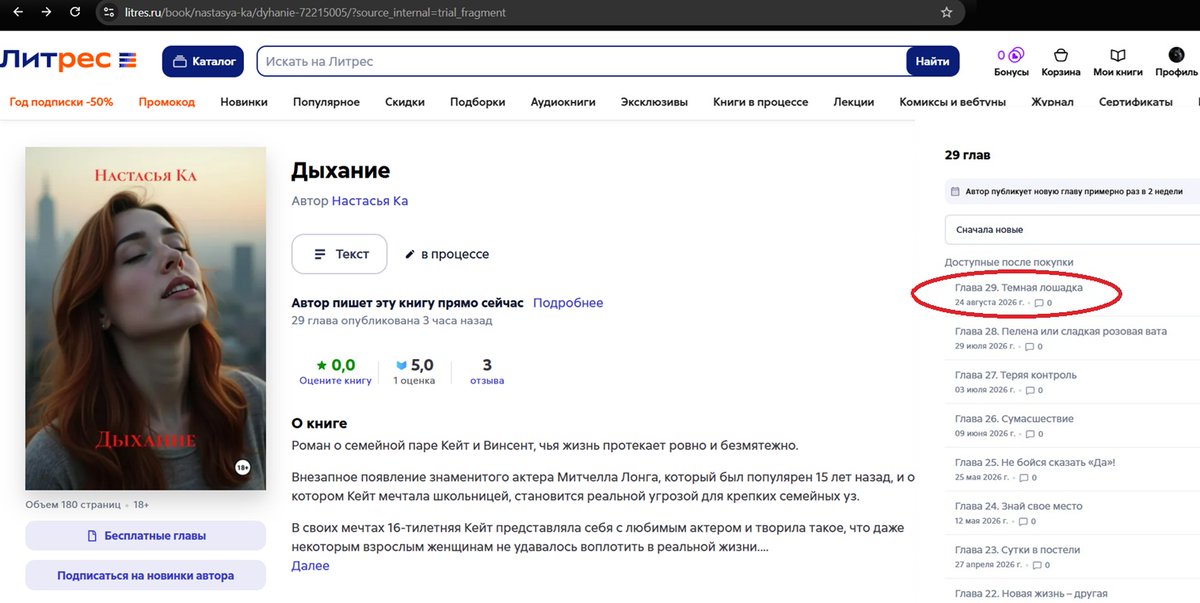This screenshot has height=603, width=1200.
Task: Bookmark this page with the star icon
Action: (946, 12)
